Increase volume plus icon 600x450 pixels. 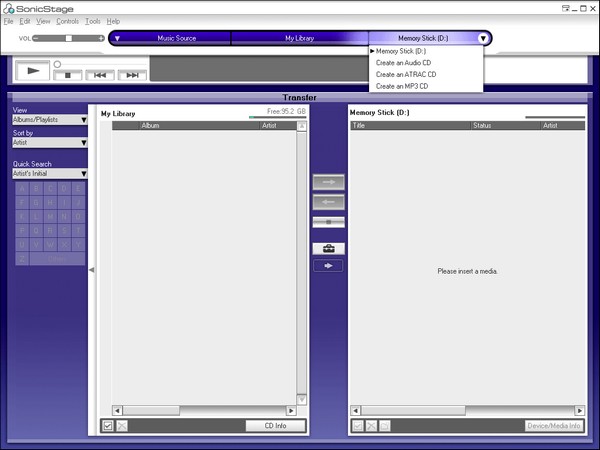(101, 38)
